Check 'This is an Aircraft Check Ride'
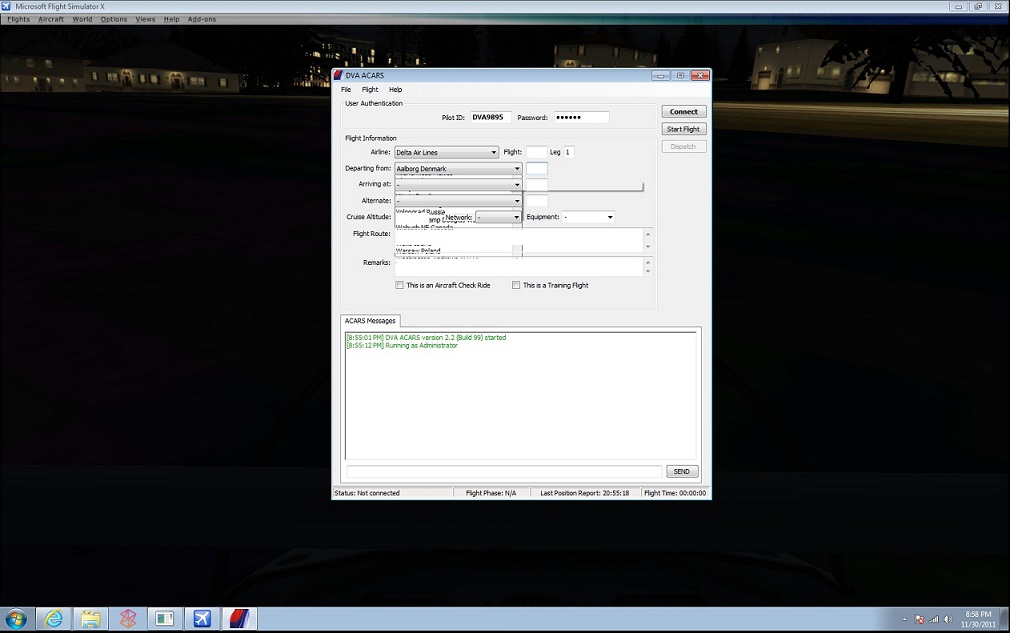The width and height of the screenshot is (1010, 633). pos(399,285)
